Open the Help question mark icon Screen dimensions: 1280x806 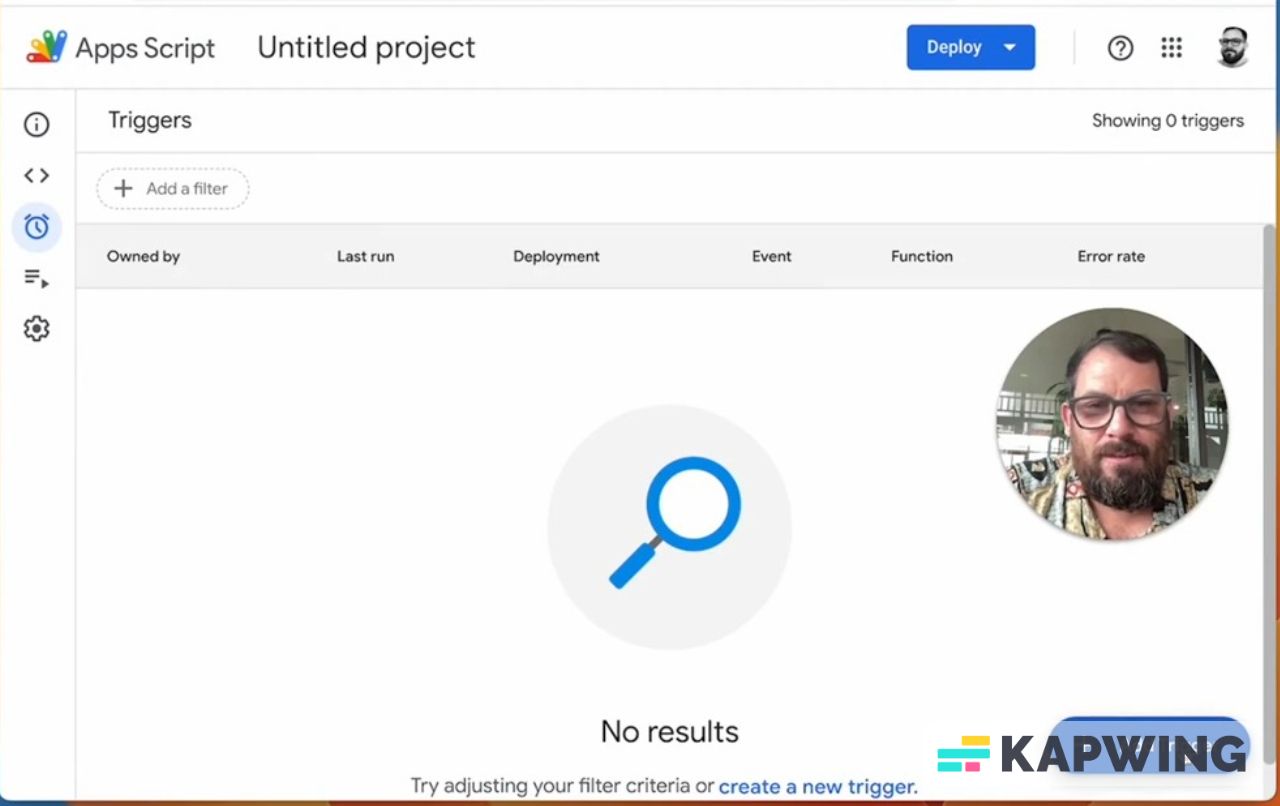click(1121, 48)
